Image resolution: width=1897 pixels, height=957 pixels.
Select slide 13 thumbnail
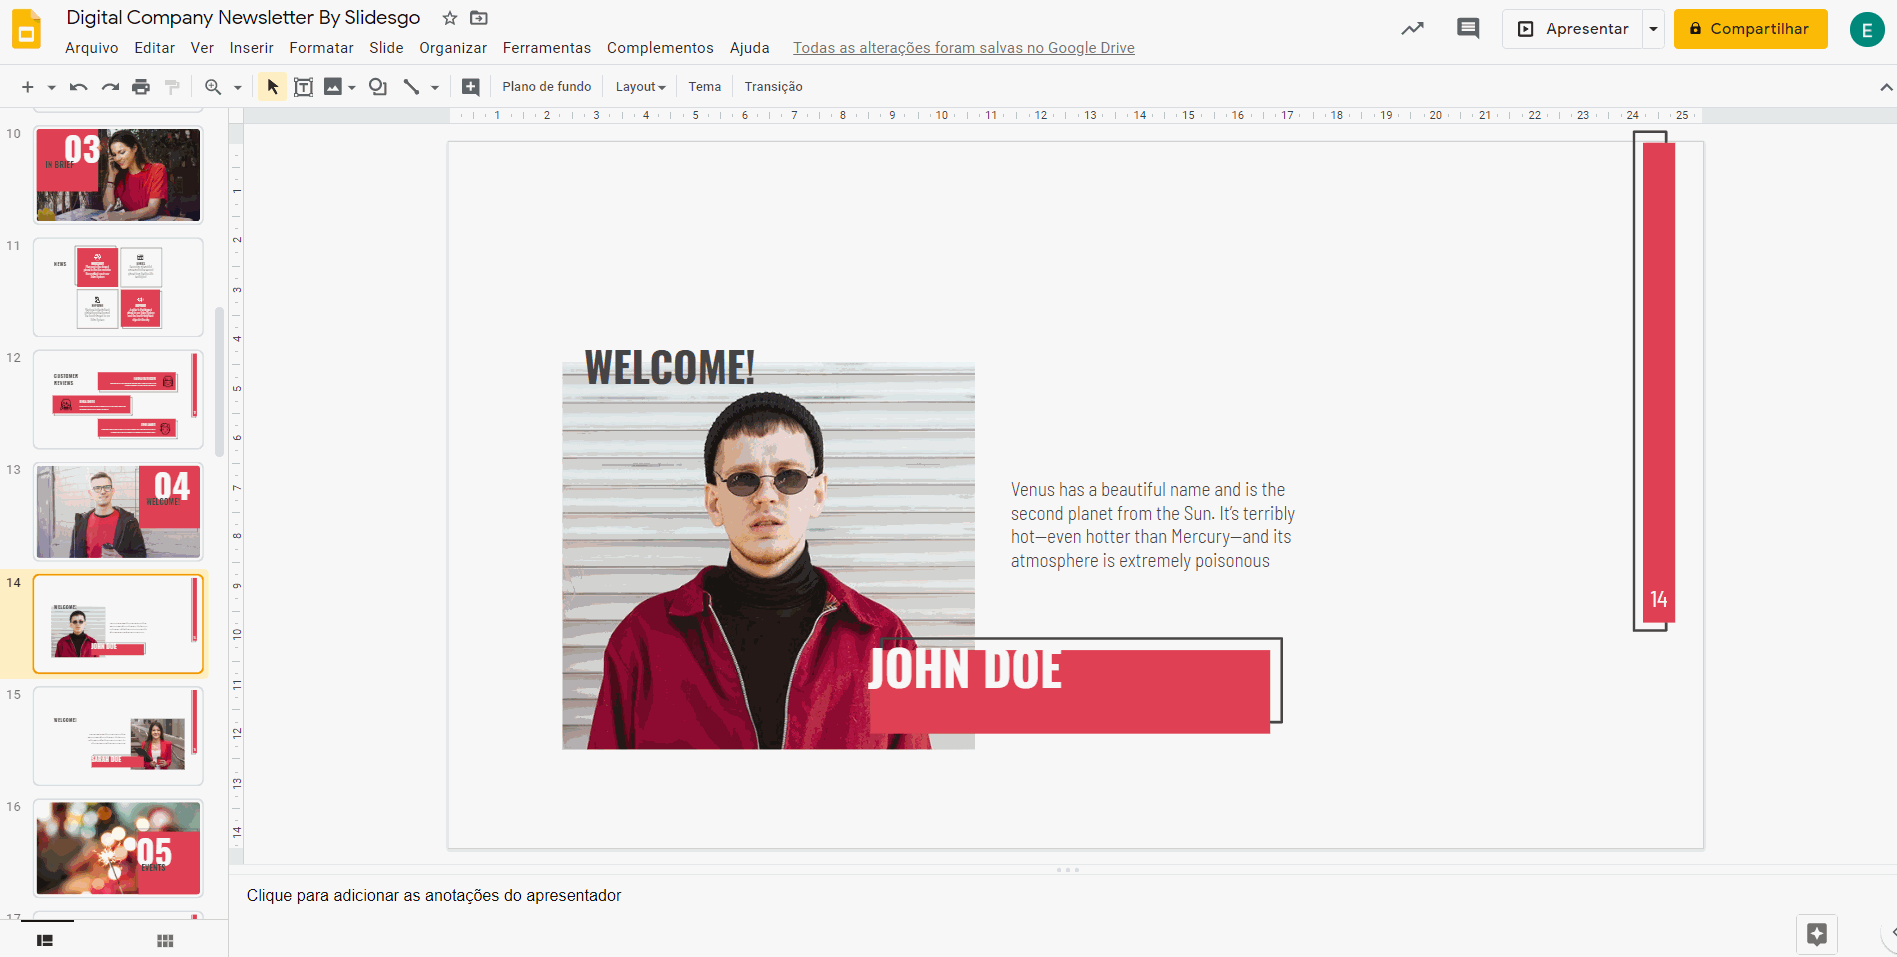[118, 511]
